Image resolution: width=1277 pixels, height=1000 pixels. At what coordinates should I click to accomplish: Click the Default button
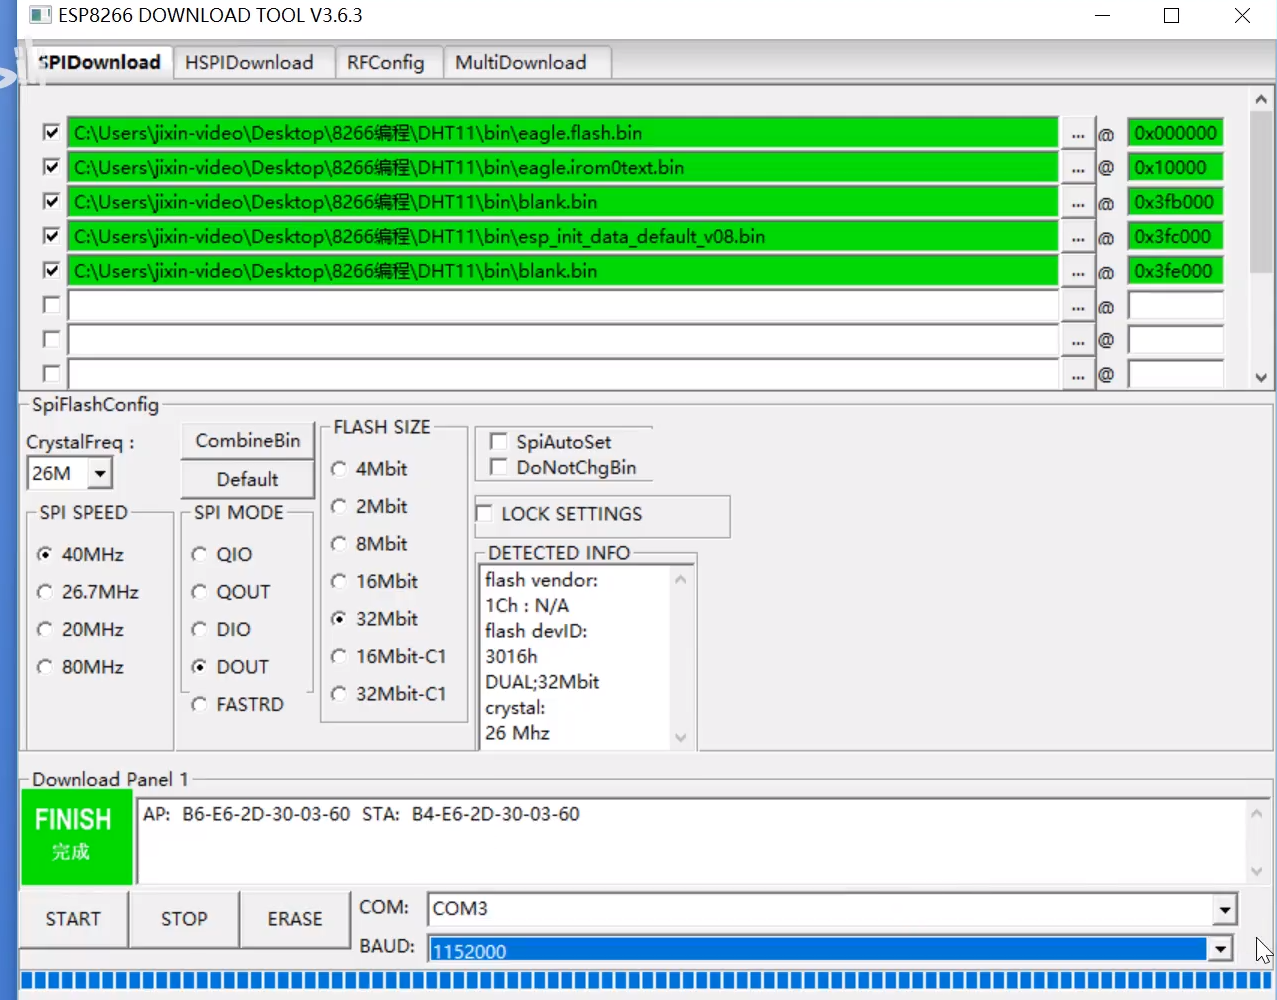(x=248, y=479)
